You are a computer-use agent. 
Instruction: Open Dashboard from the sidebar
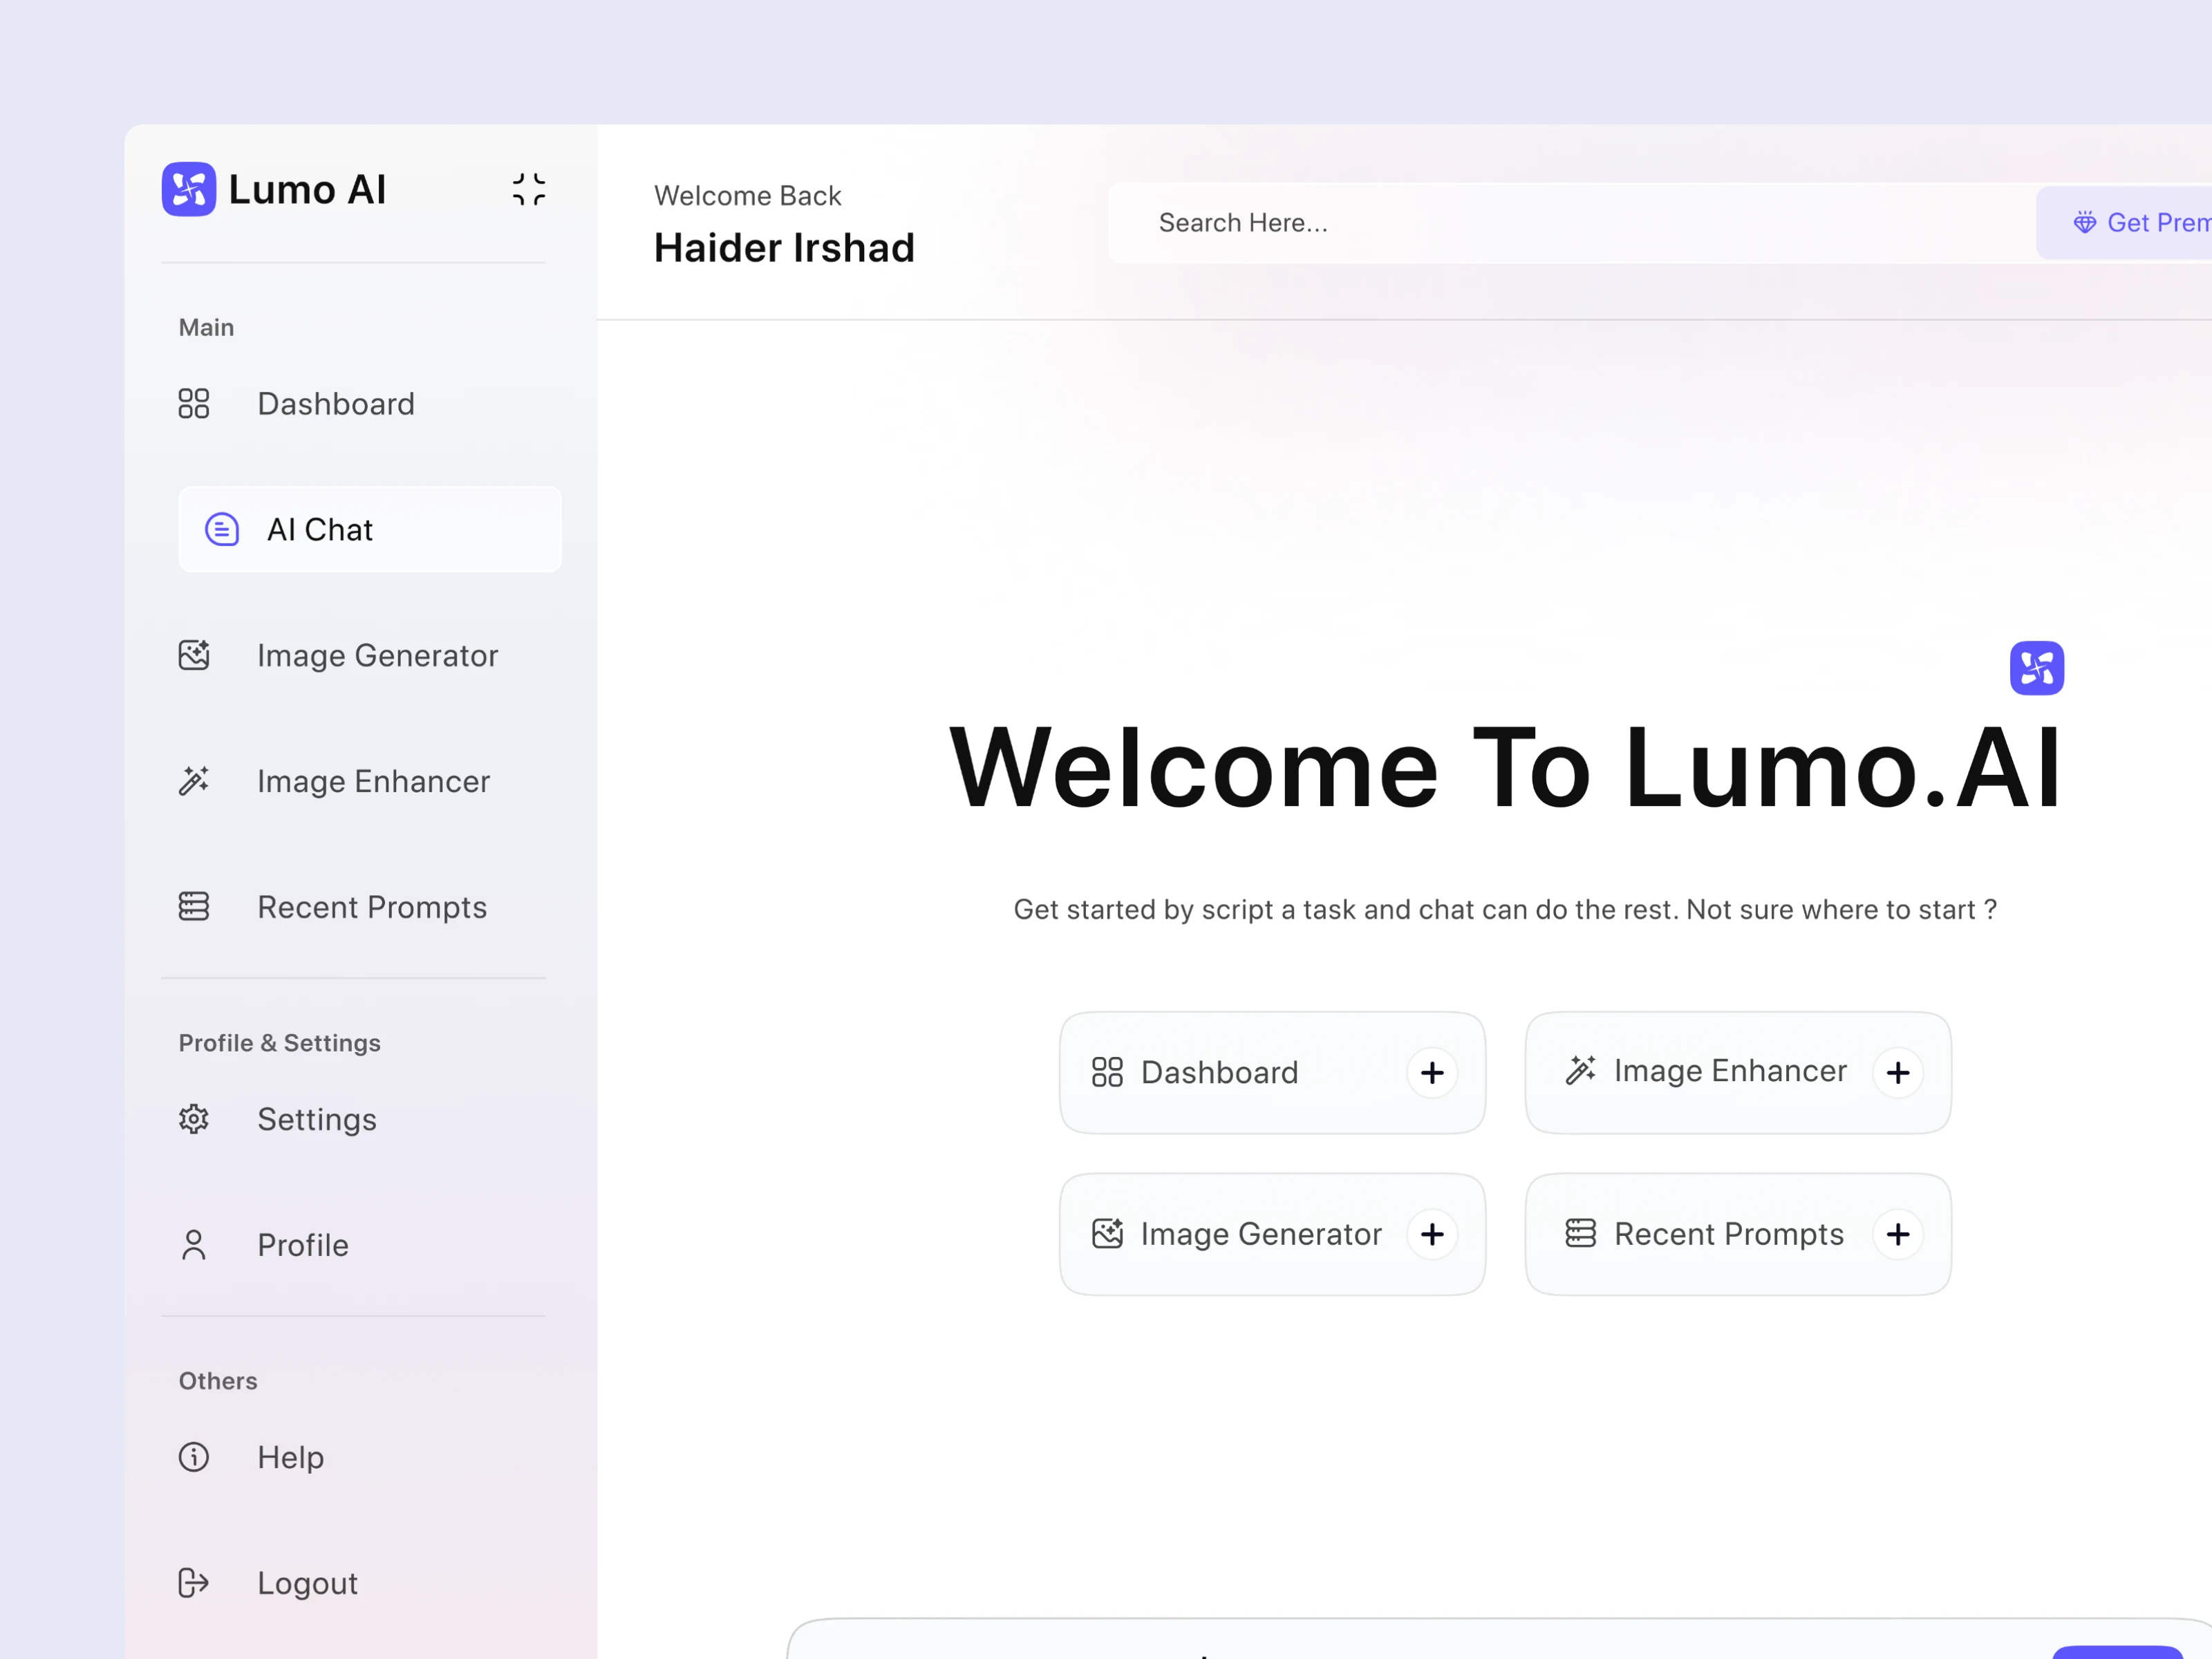335,404
